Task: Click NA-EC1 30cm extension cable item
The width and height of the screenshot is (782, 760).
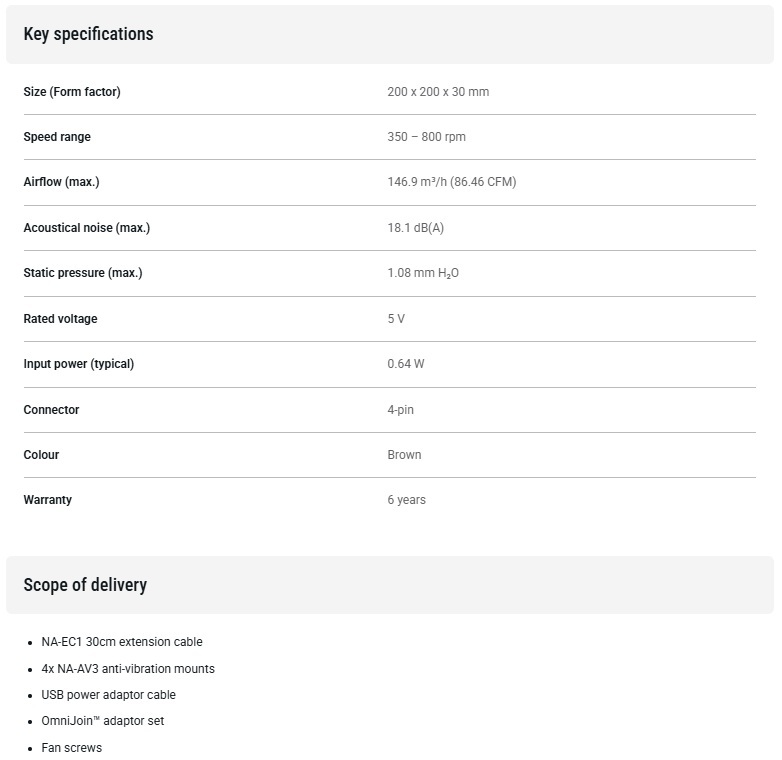Action: coord(122,642)
